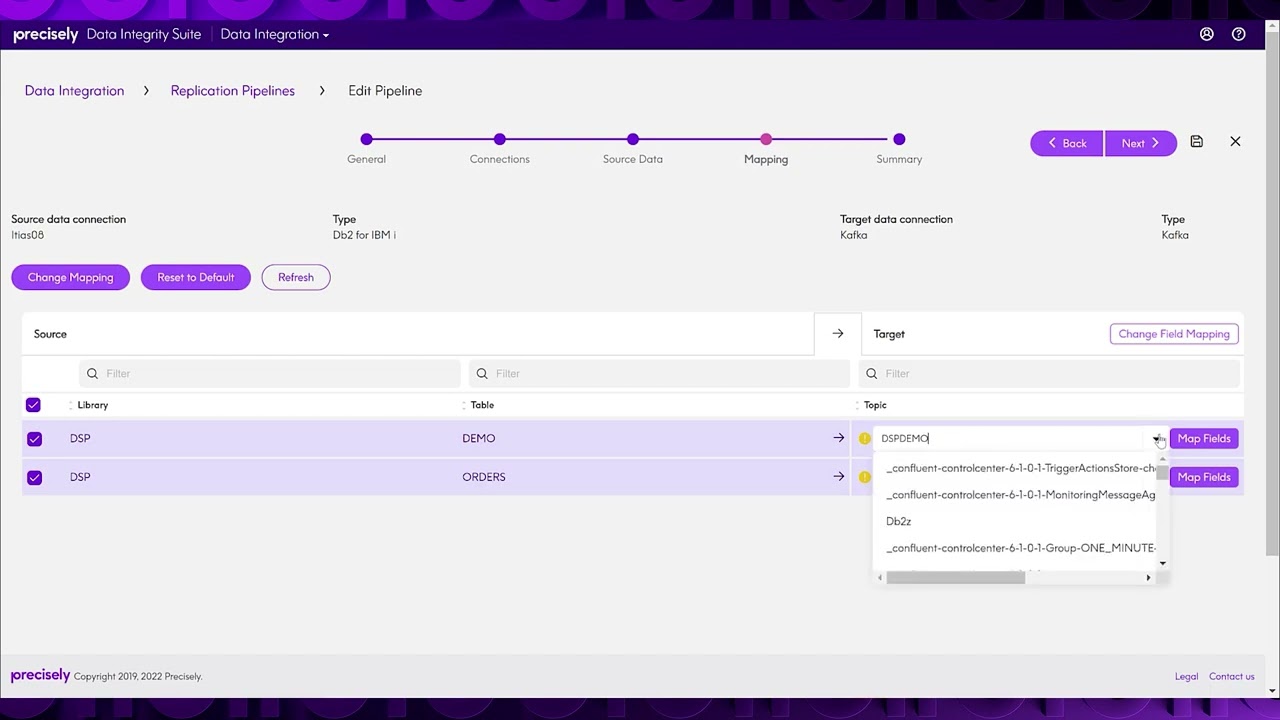The image size is (1280, 720).
Task: Click Map Fields for DEMO row
Action: point(1204,438)
